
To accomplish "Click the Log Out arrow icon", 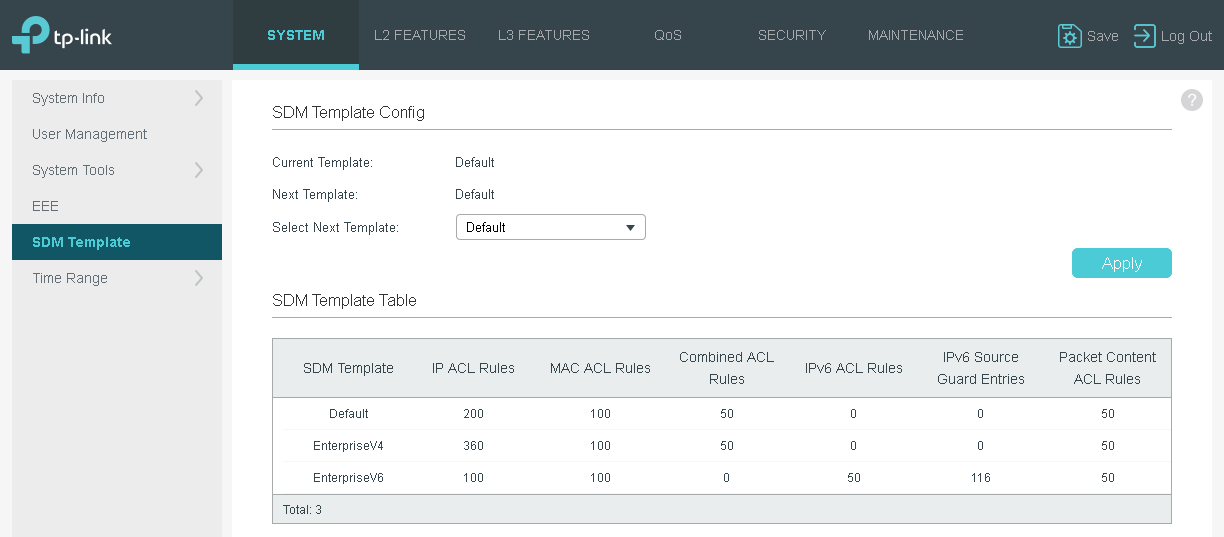I will click(1144, 36).
